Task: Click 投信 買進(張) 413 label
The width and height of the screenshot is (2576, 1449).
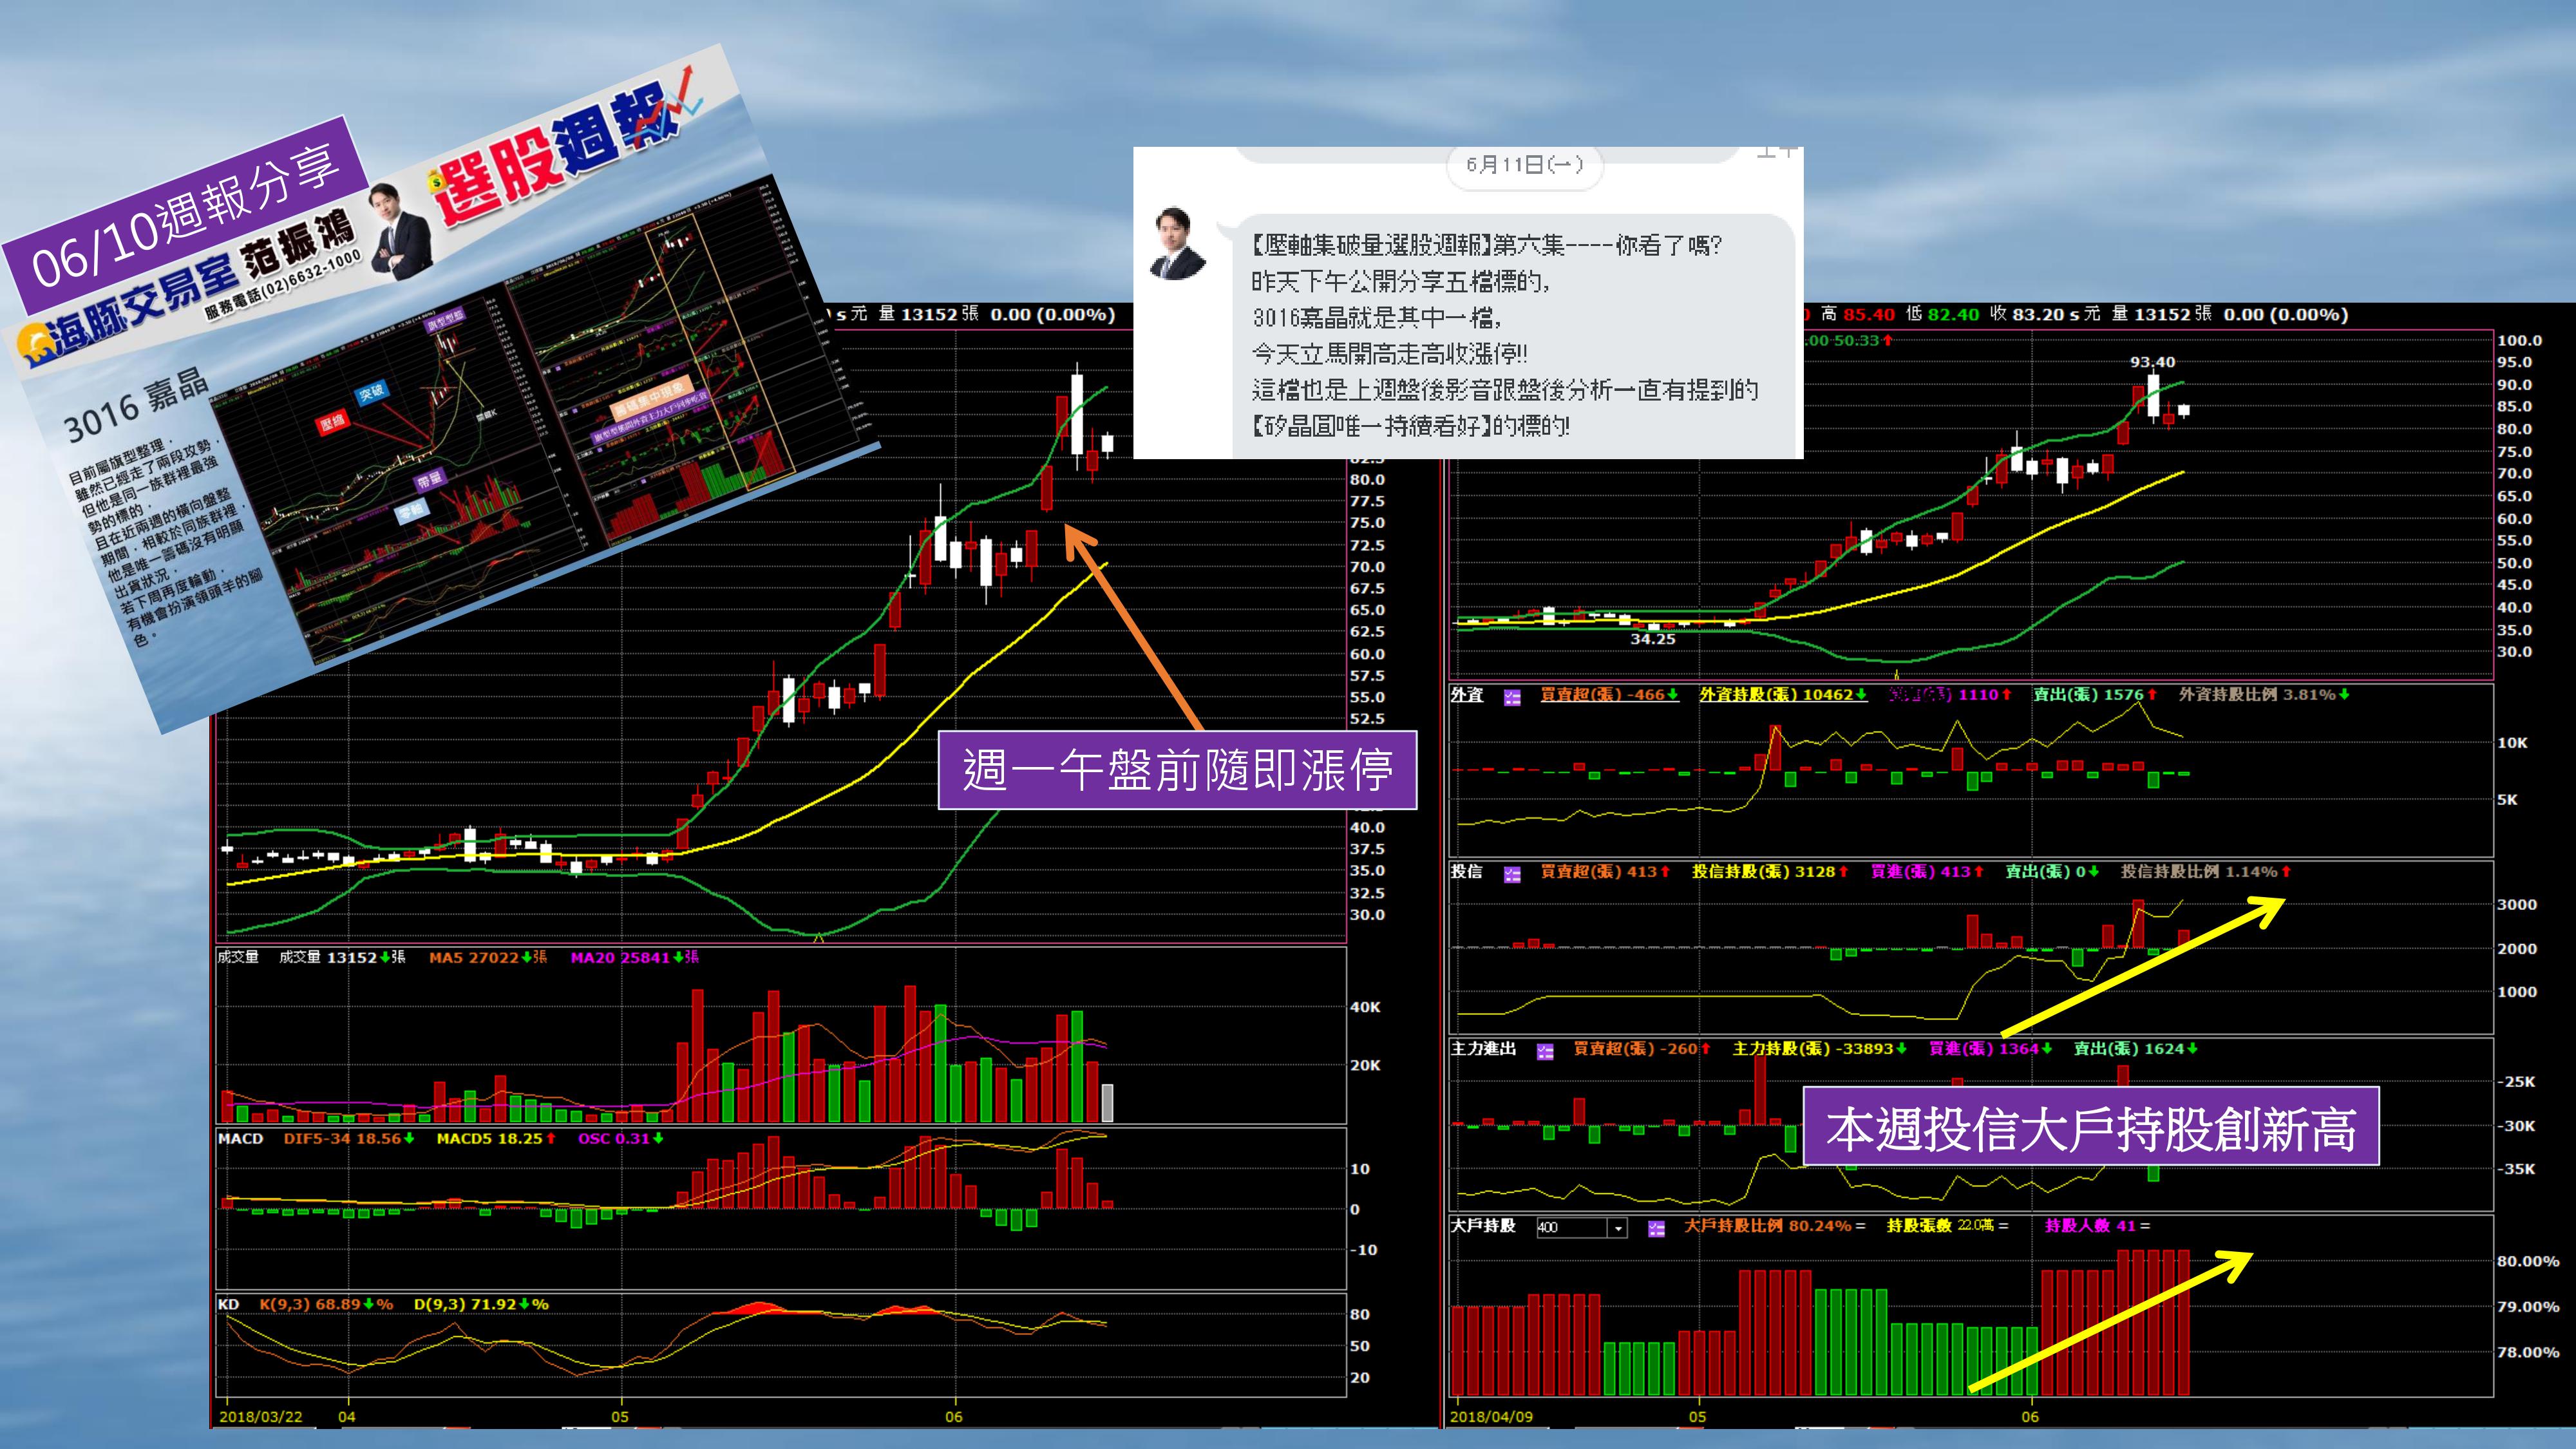Action: [1928, 872]
